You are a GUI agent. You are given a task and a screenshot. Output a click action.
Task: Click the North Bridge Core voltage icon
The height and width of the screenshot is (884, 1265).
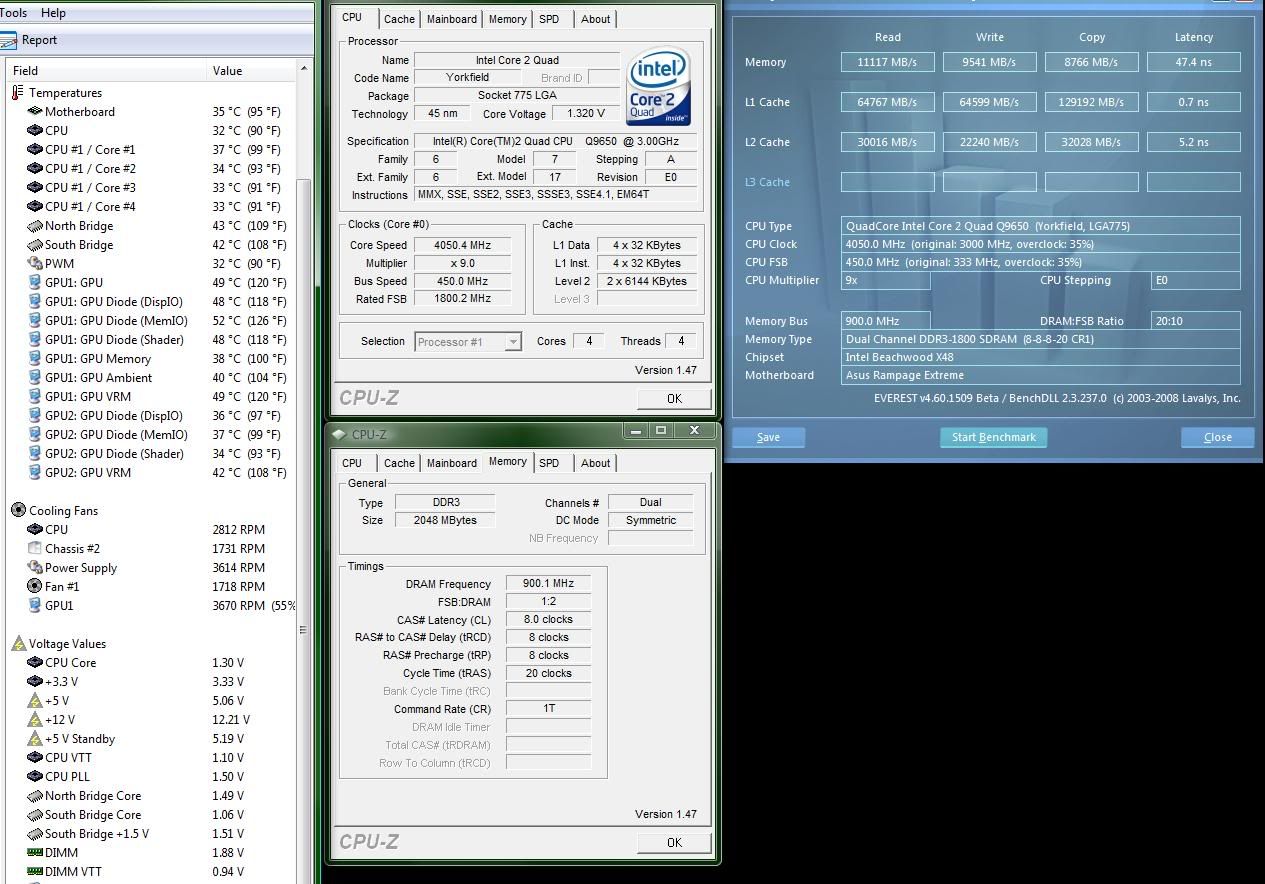click(x=35, y=796)
